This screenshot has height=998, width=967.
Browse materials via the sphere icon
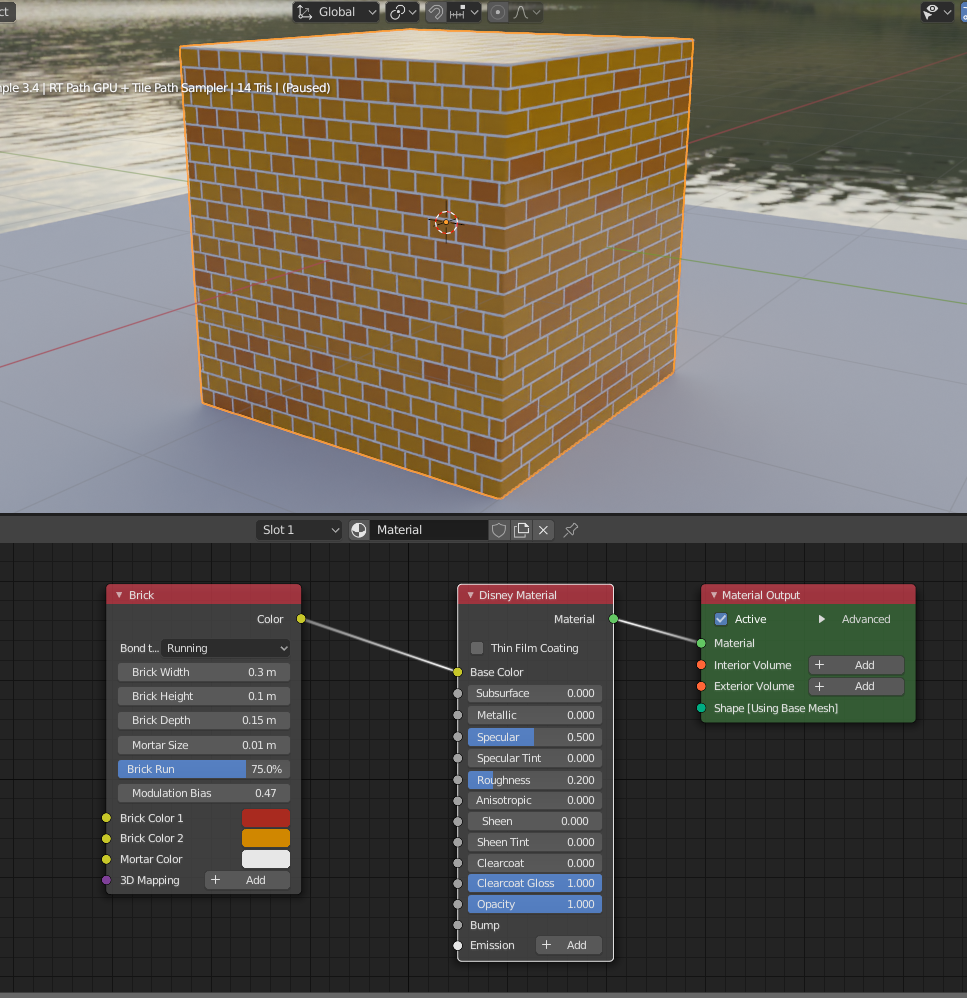(x=359, y=530)
